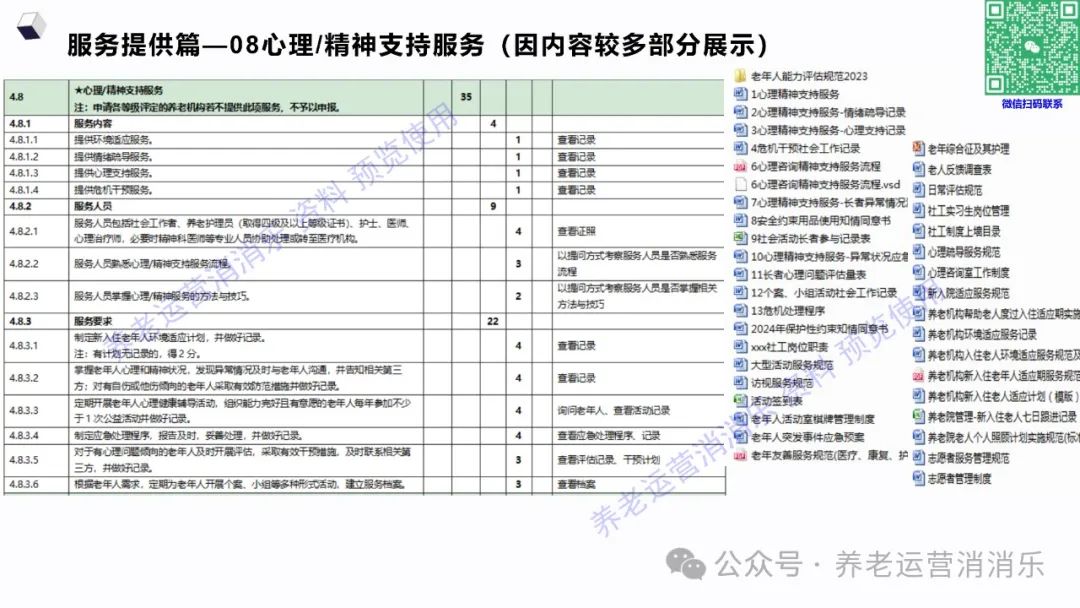1080x608 pixels.
Task: Select file 心理疏导服务规范
Action: tap(964, 251)
